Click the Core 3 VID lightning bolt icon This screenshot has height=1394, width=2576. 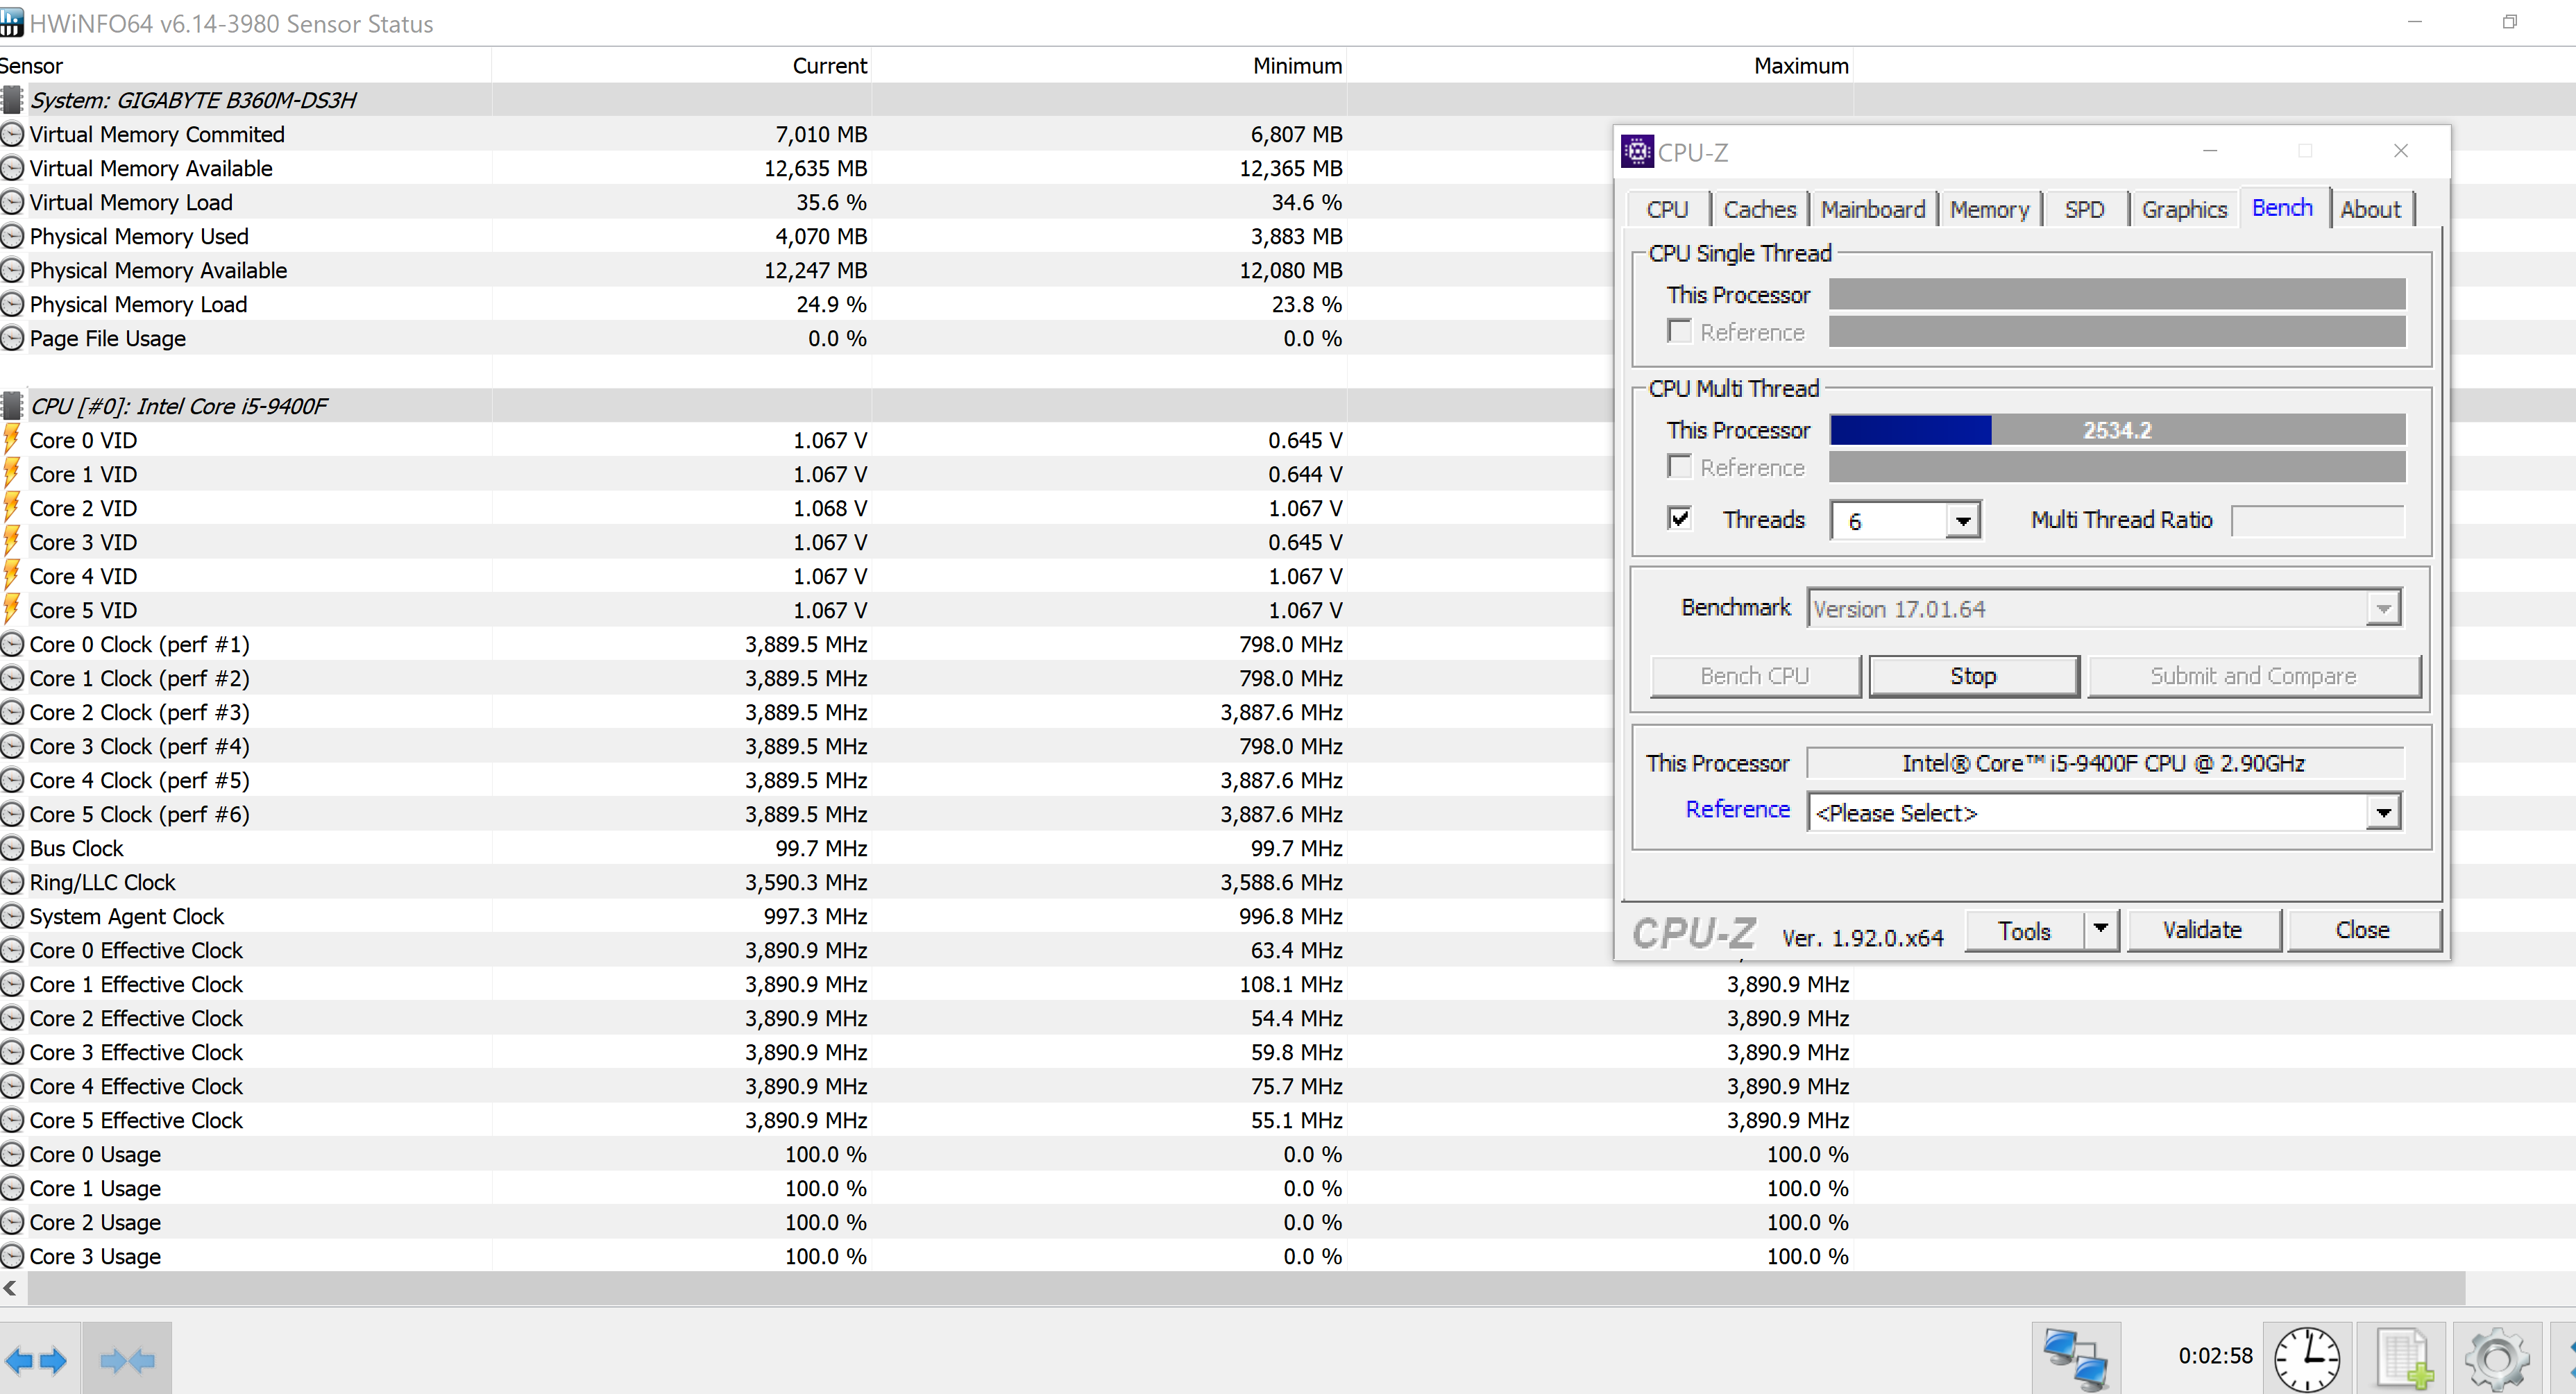[11, 542]
